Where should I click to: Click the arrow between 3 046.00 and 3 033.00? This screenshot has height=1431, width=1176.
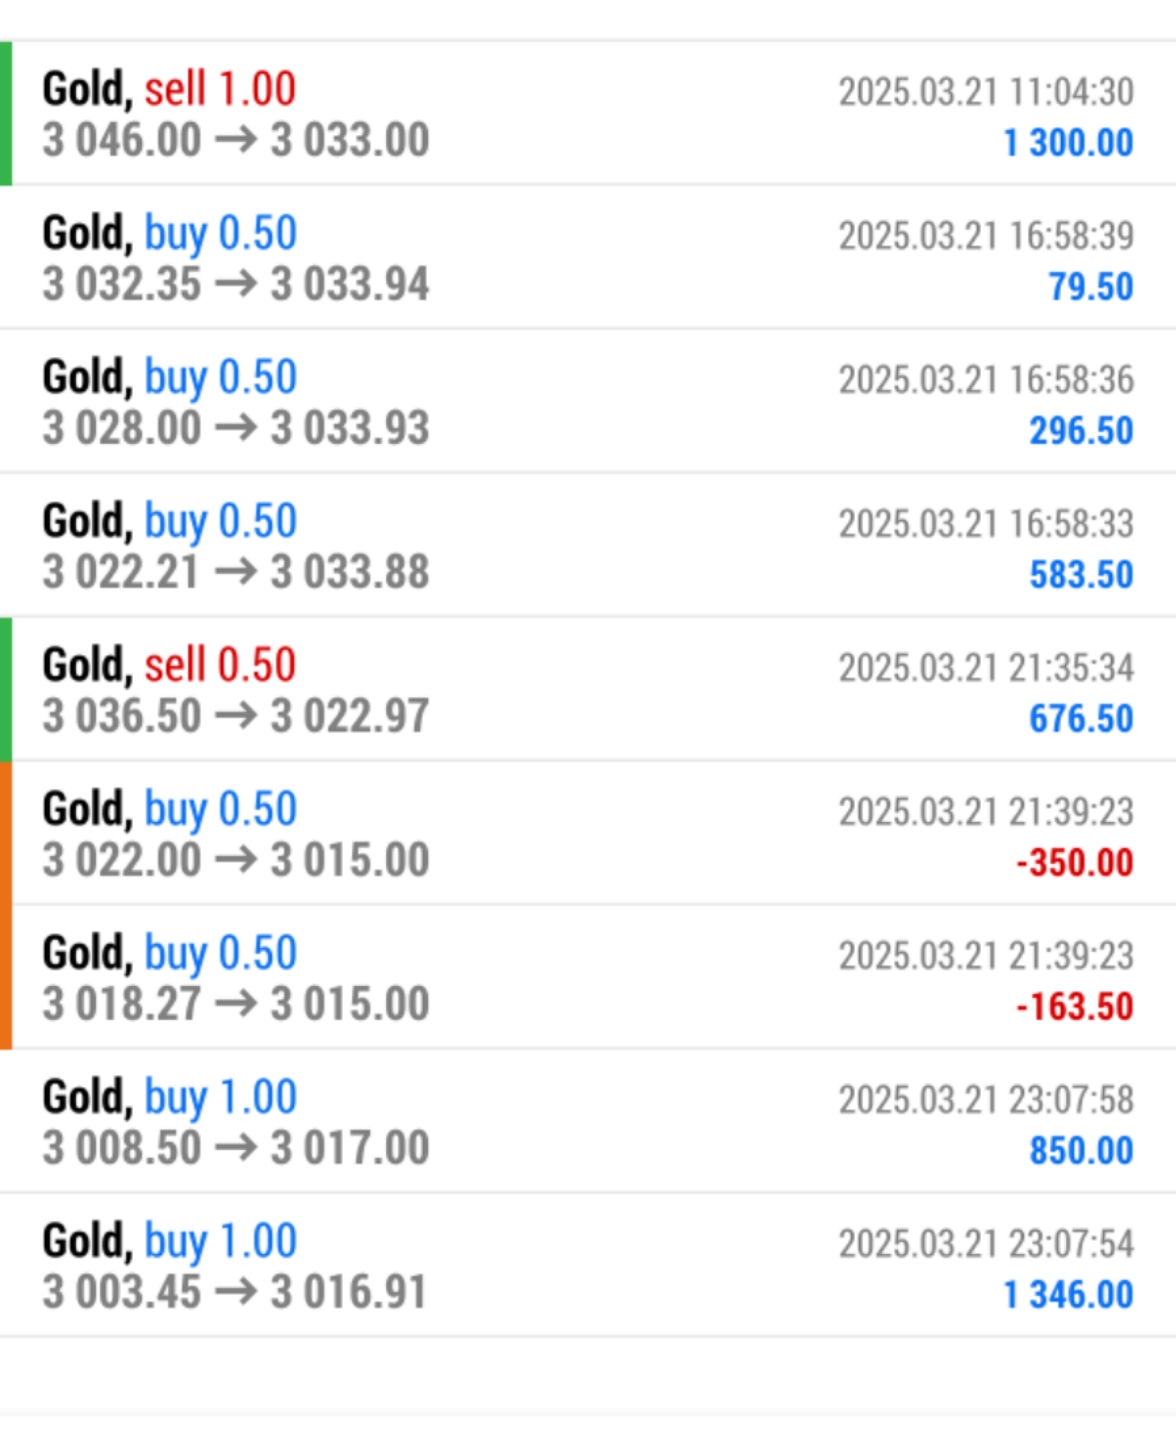point(236,140)
